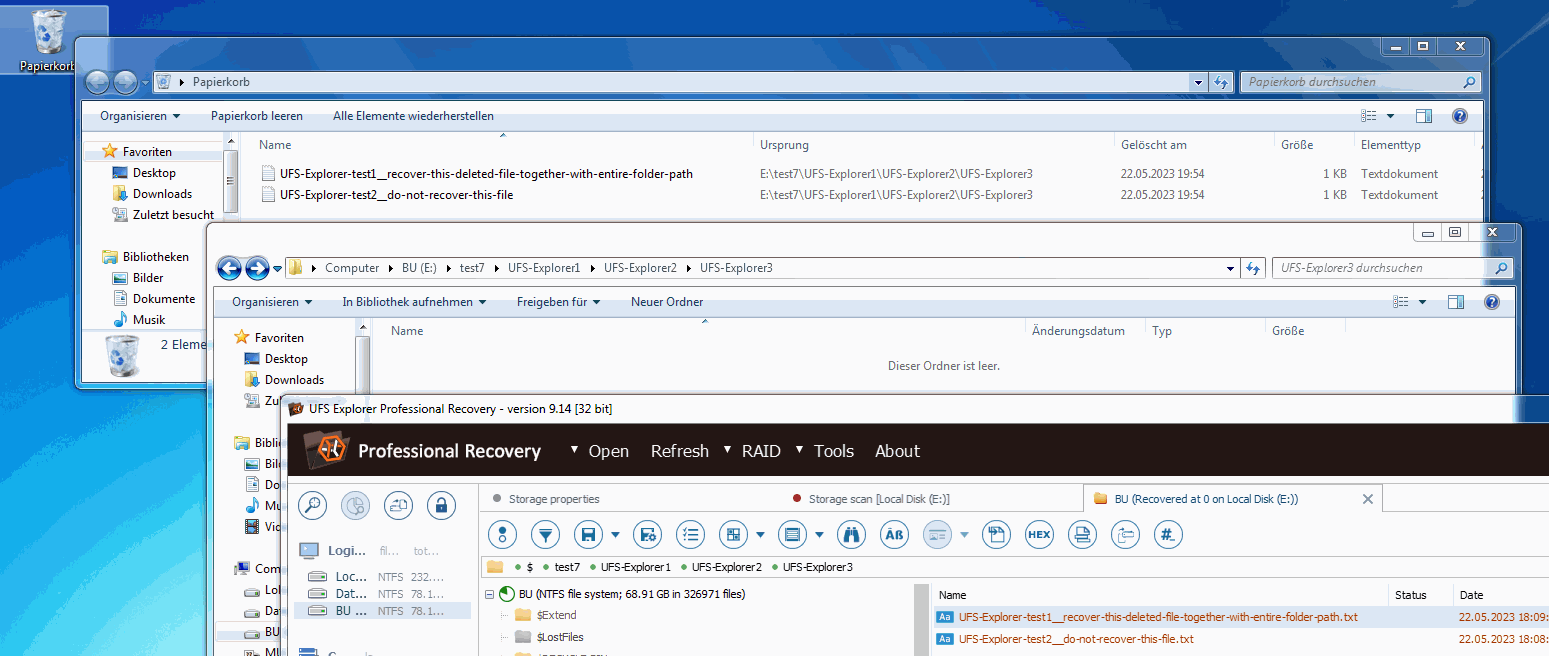
Task: Open the About menu item
Action: (x=897, y=451)
